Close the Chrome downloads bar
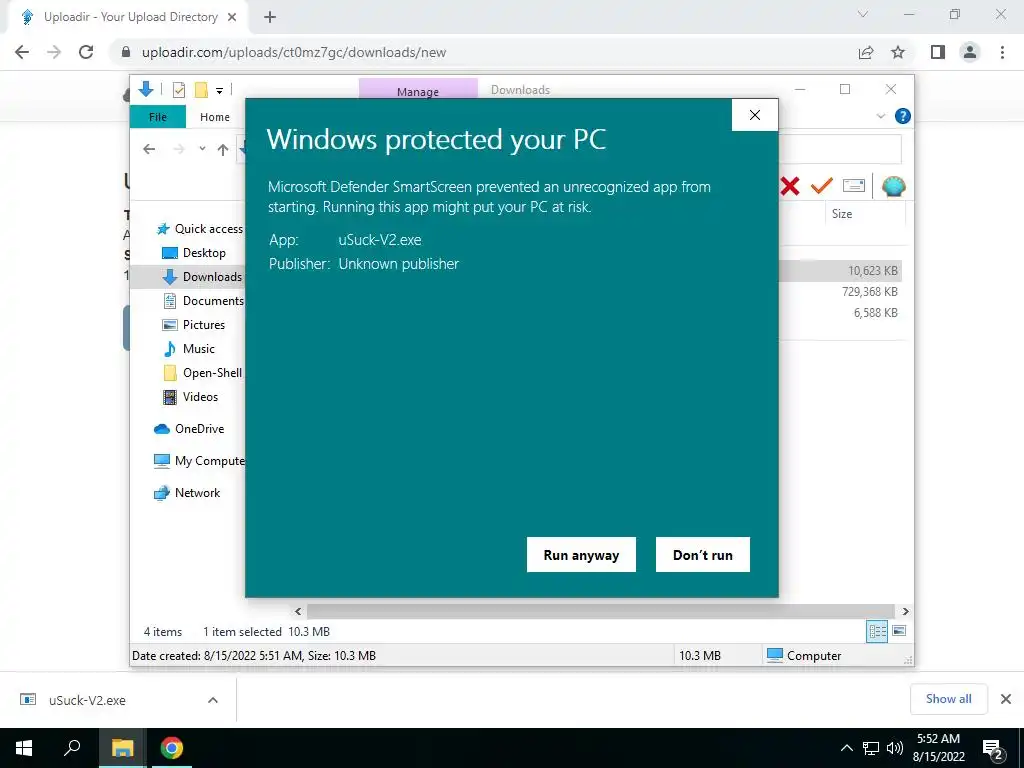 coord(1006,699)
